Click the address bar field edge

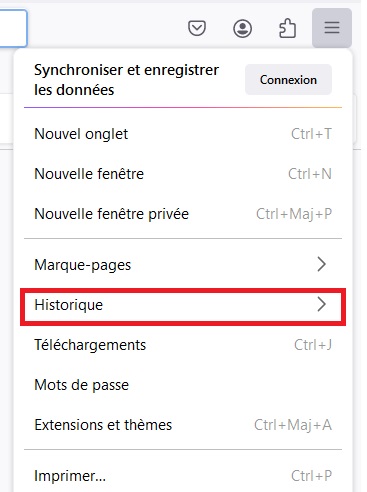tap(13, 28)
